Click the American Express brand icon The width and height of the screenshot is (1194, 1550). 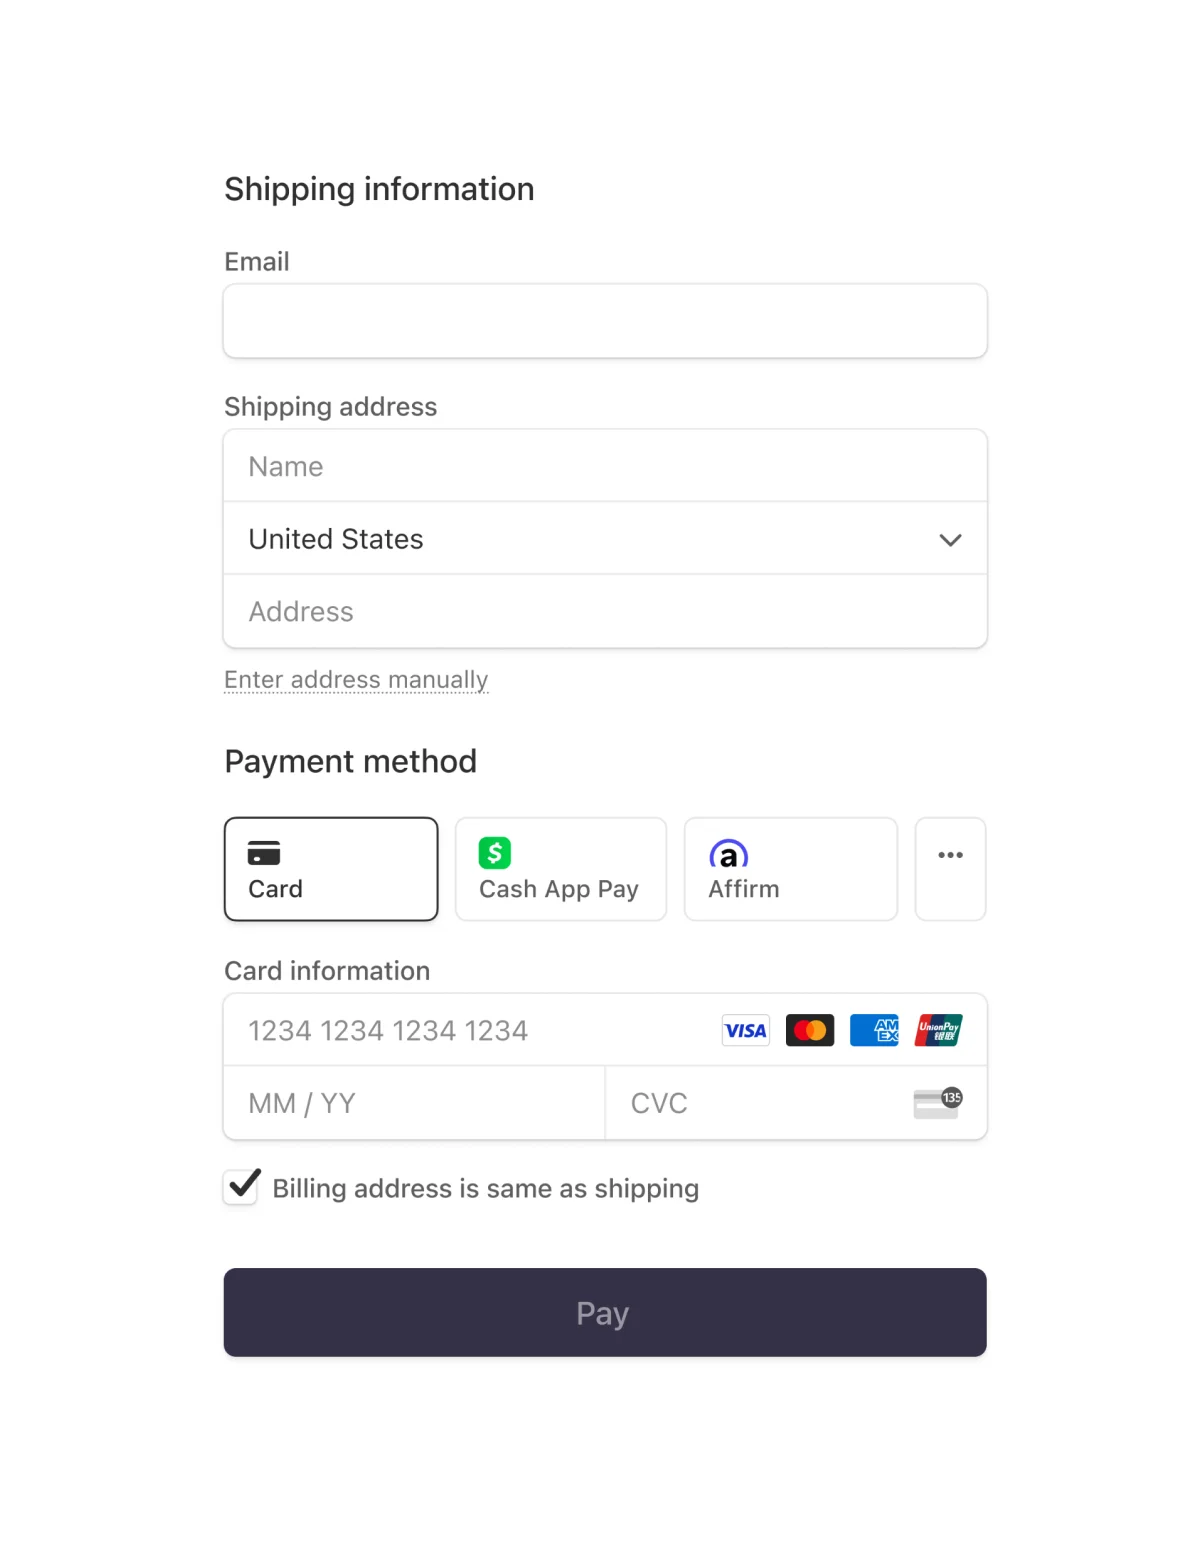coord(874,1030)
